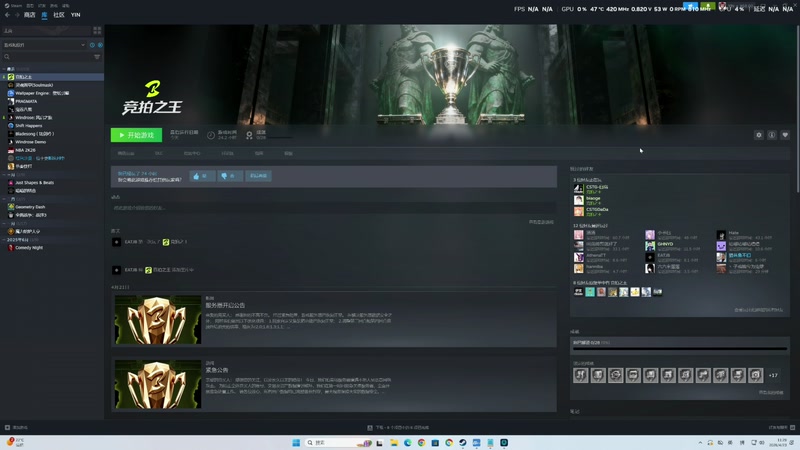Screen dimensions: 800x450
Task: Show hidden system tray icons
Action: point(700,442)
